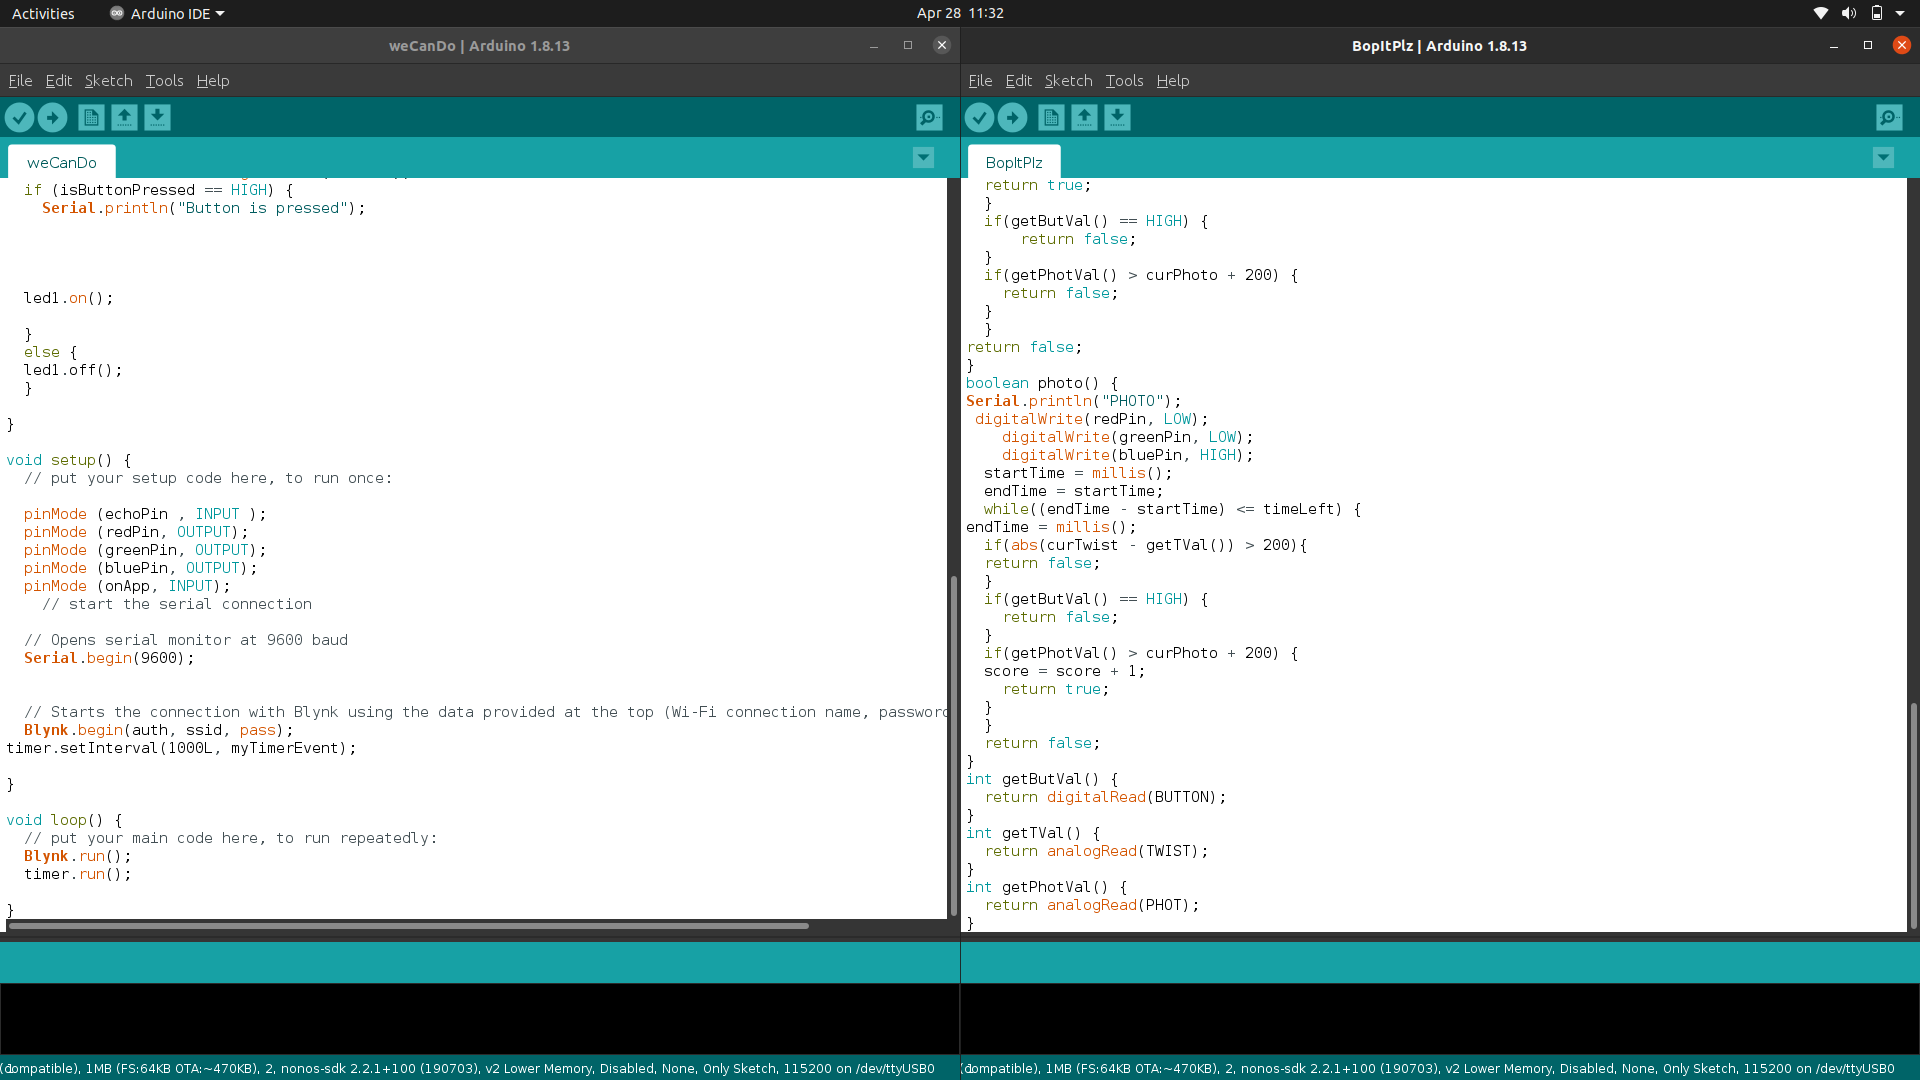This screenshot has width=1920, height=1080.
Task: Open Arduino IDE application menu in top bar
Action: (167, 13)
